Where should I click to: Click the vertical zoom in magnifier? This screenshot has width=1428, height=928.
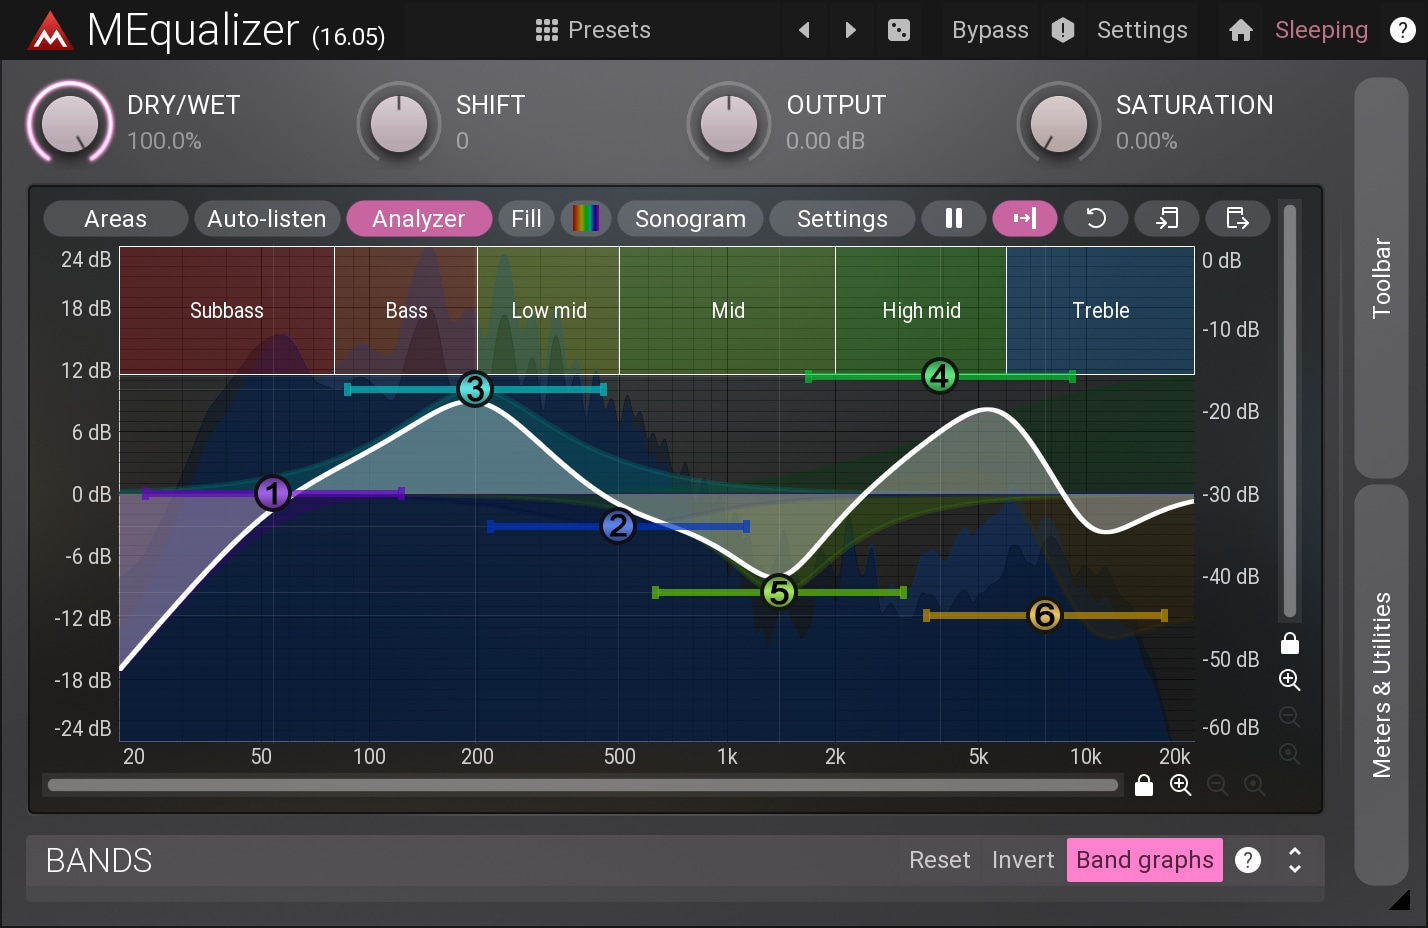point(1290,680)
